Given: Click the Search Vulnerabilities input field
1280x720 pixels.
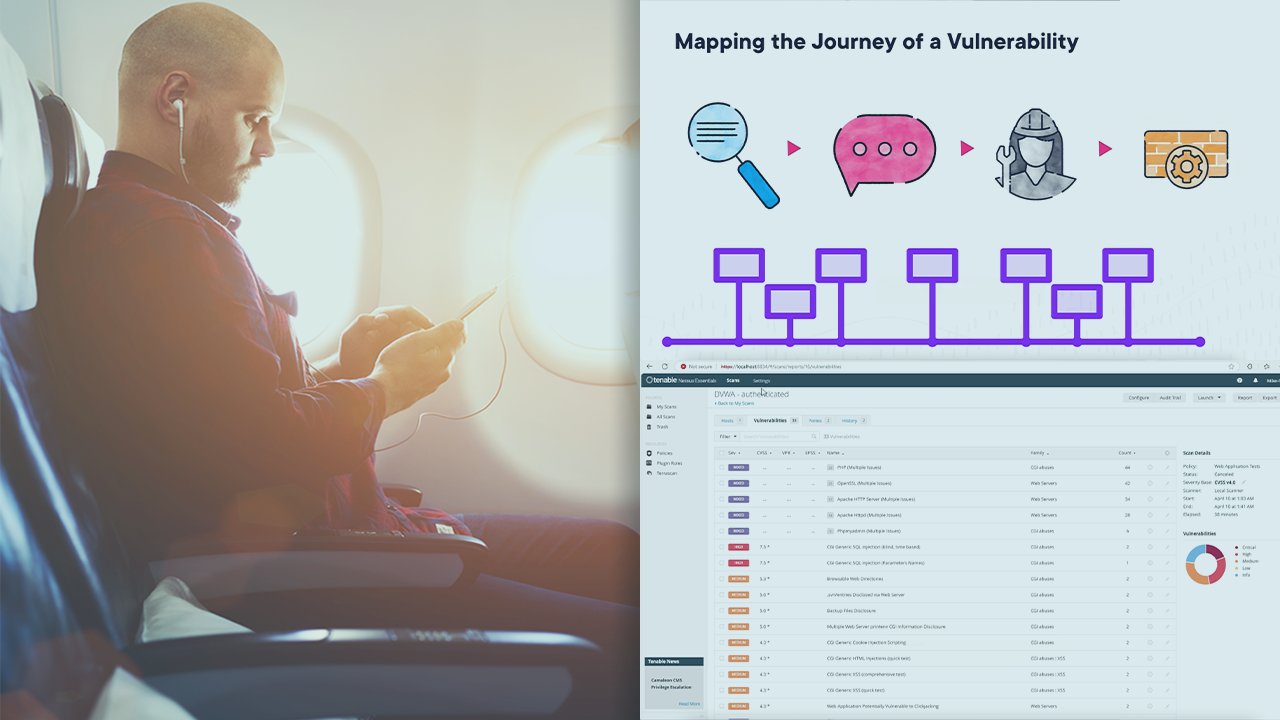Looking at the screenshot, I should [780, 437].
